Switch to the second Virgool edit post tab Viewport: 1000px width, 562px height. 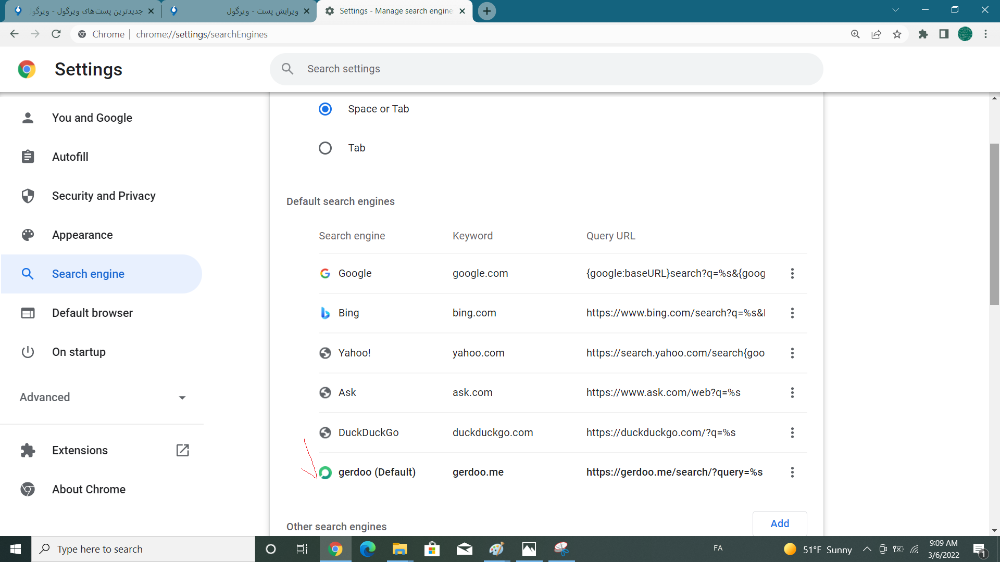click(239, 11)
